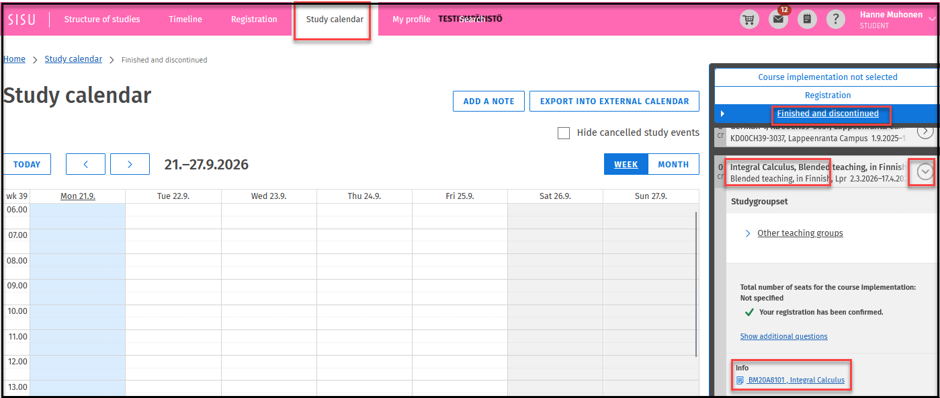Viewport: 940px width, 398px height.
Task: Collapse the Integral Calculus course card
Action: coord(925,173)
